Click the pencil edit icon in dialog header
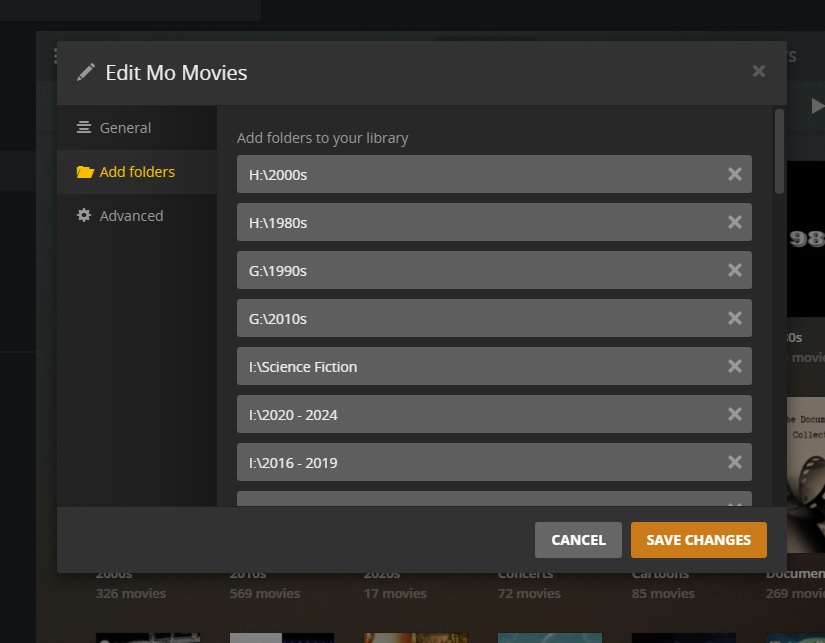The width and height of the screenshot is (825, 643). pos(86,72)
